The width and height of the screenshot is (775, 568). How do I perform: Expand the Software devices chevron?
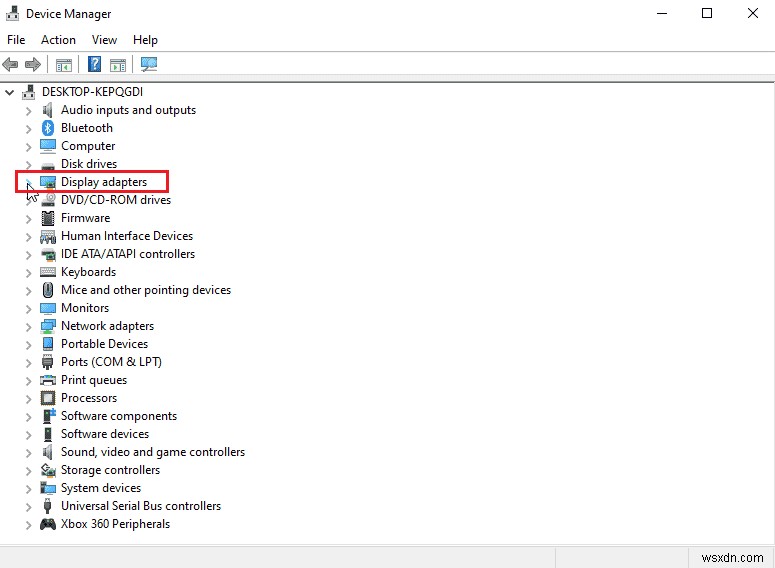click(29, 435)
